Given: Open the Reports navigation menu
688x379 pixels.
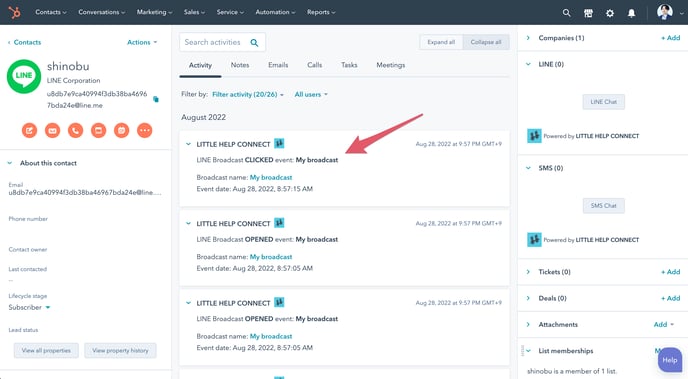Looking at the screenshot, I should [321, 12].
